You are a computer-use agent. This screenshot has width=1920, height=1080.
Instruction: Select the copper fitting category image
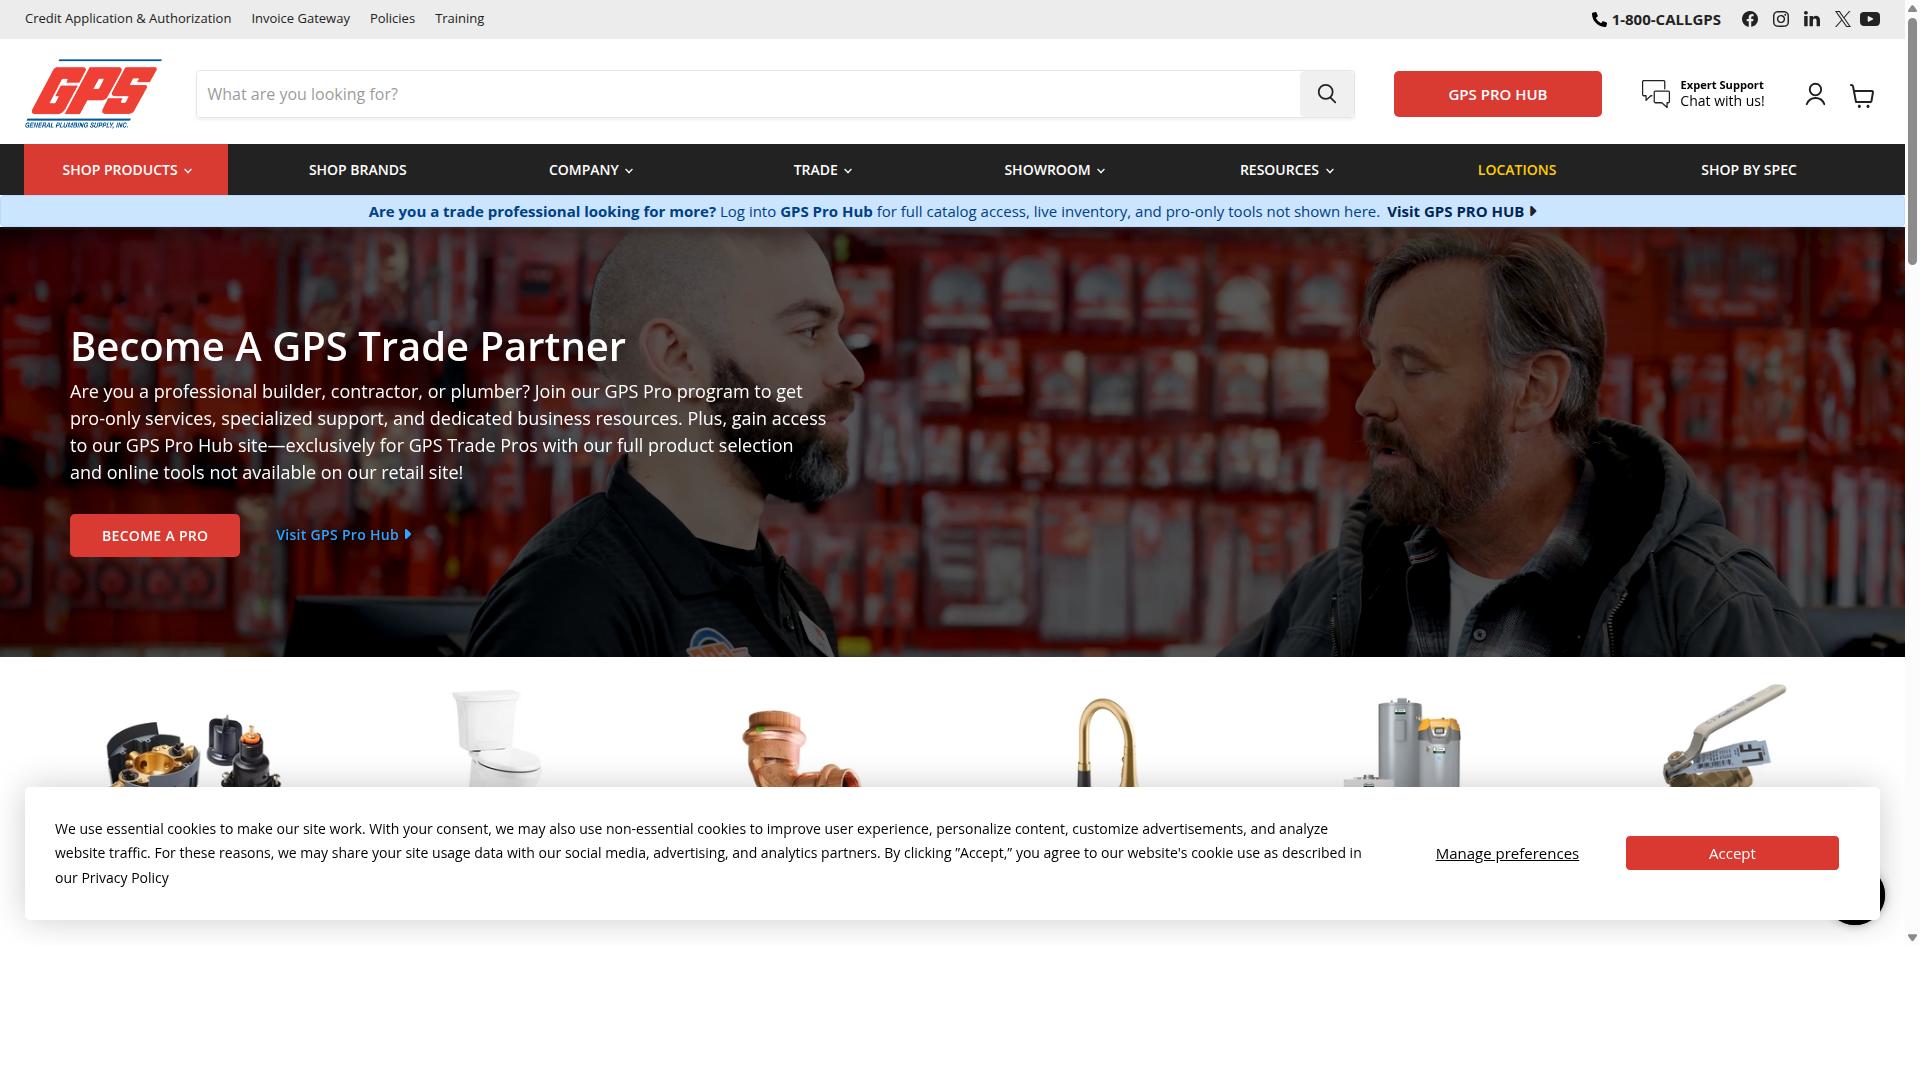pos(800,749)
